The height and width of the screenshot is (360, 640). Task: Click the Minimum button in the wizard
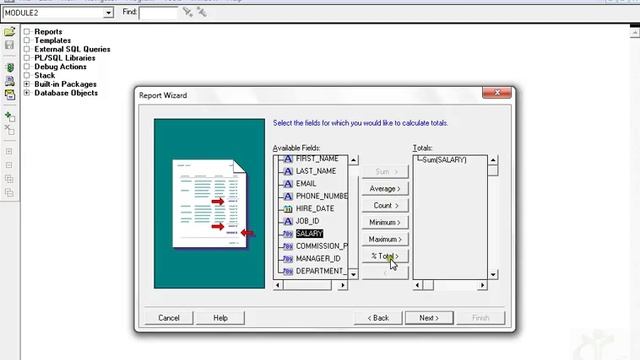click(385, 222)
